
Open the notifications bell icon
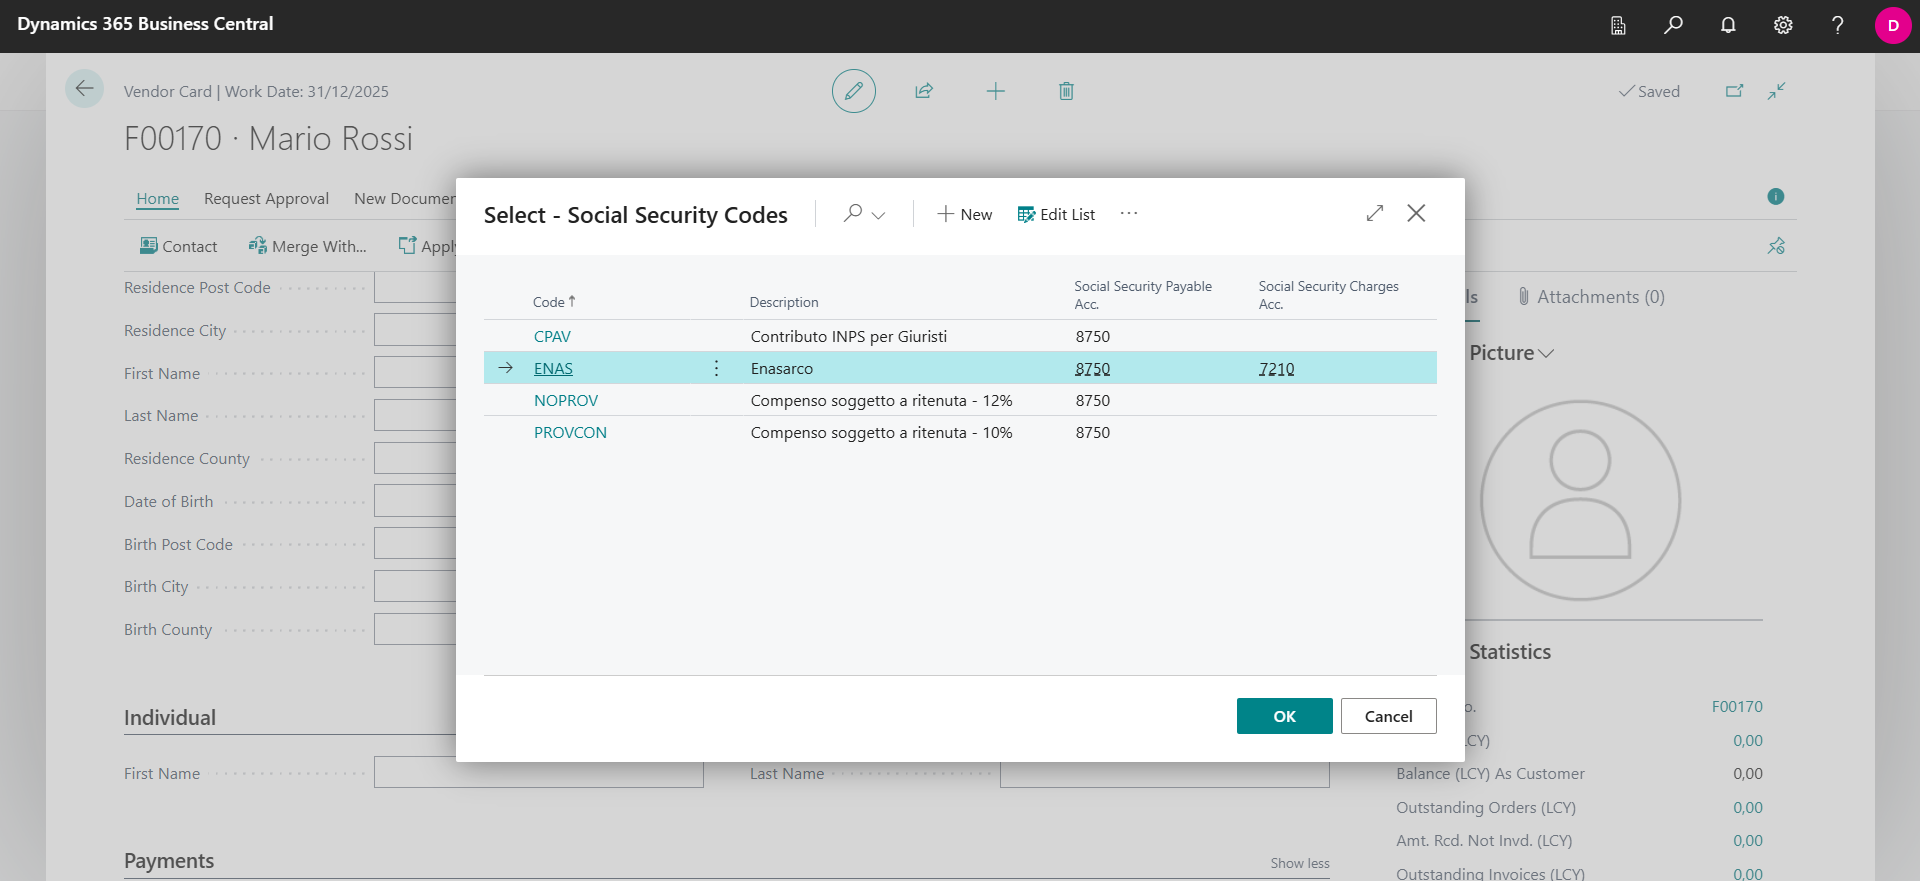click(1728, 26)
